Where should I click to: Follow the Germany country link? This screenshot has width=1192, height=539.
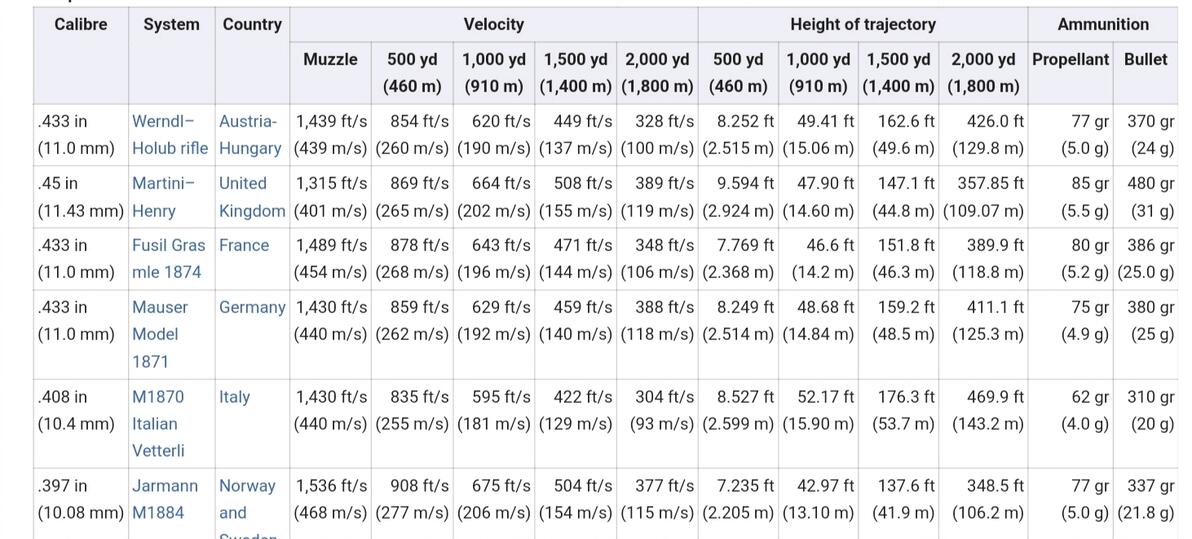click(252, 307)
